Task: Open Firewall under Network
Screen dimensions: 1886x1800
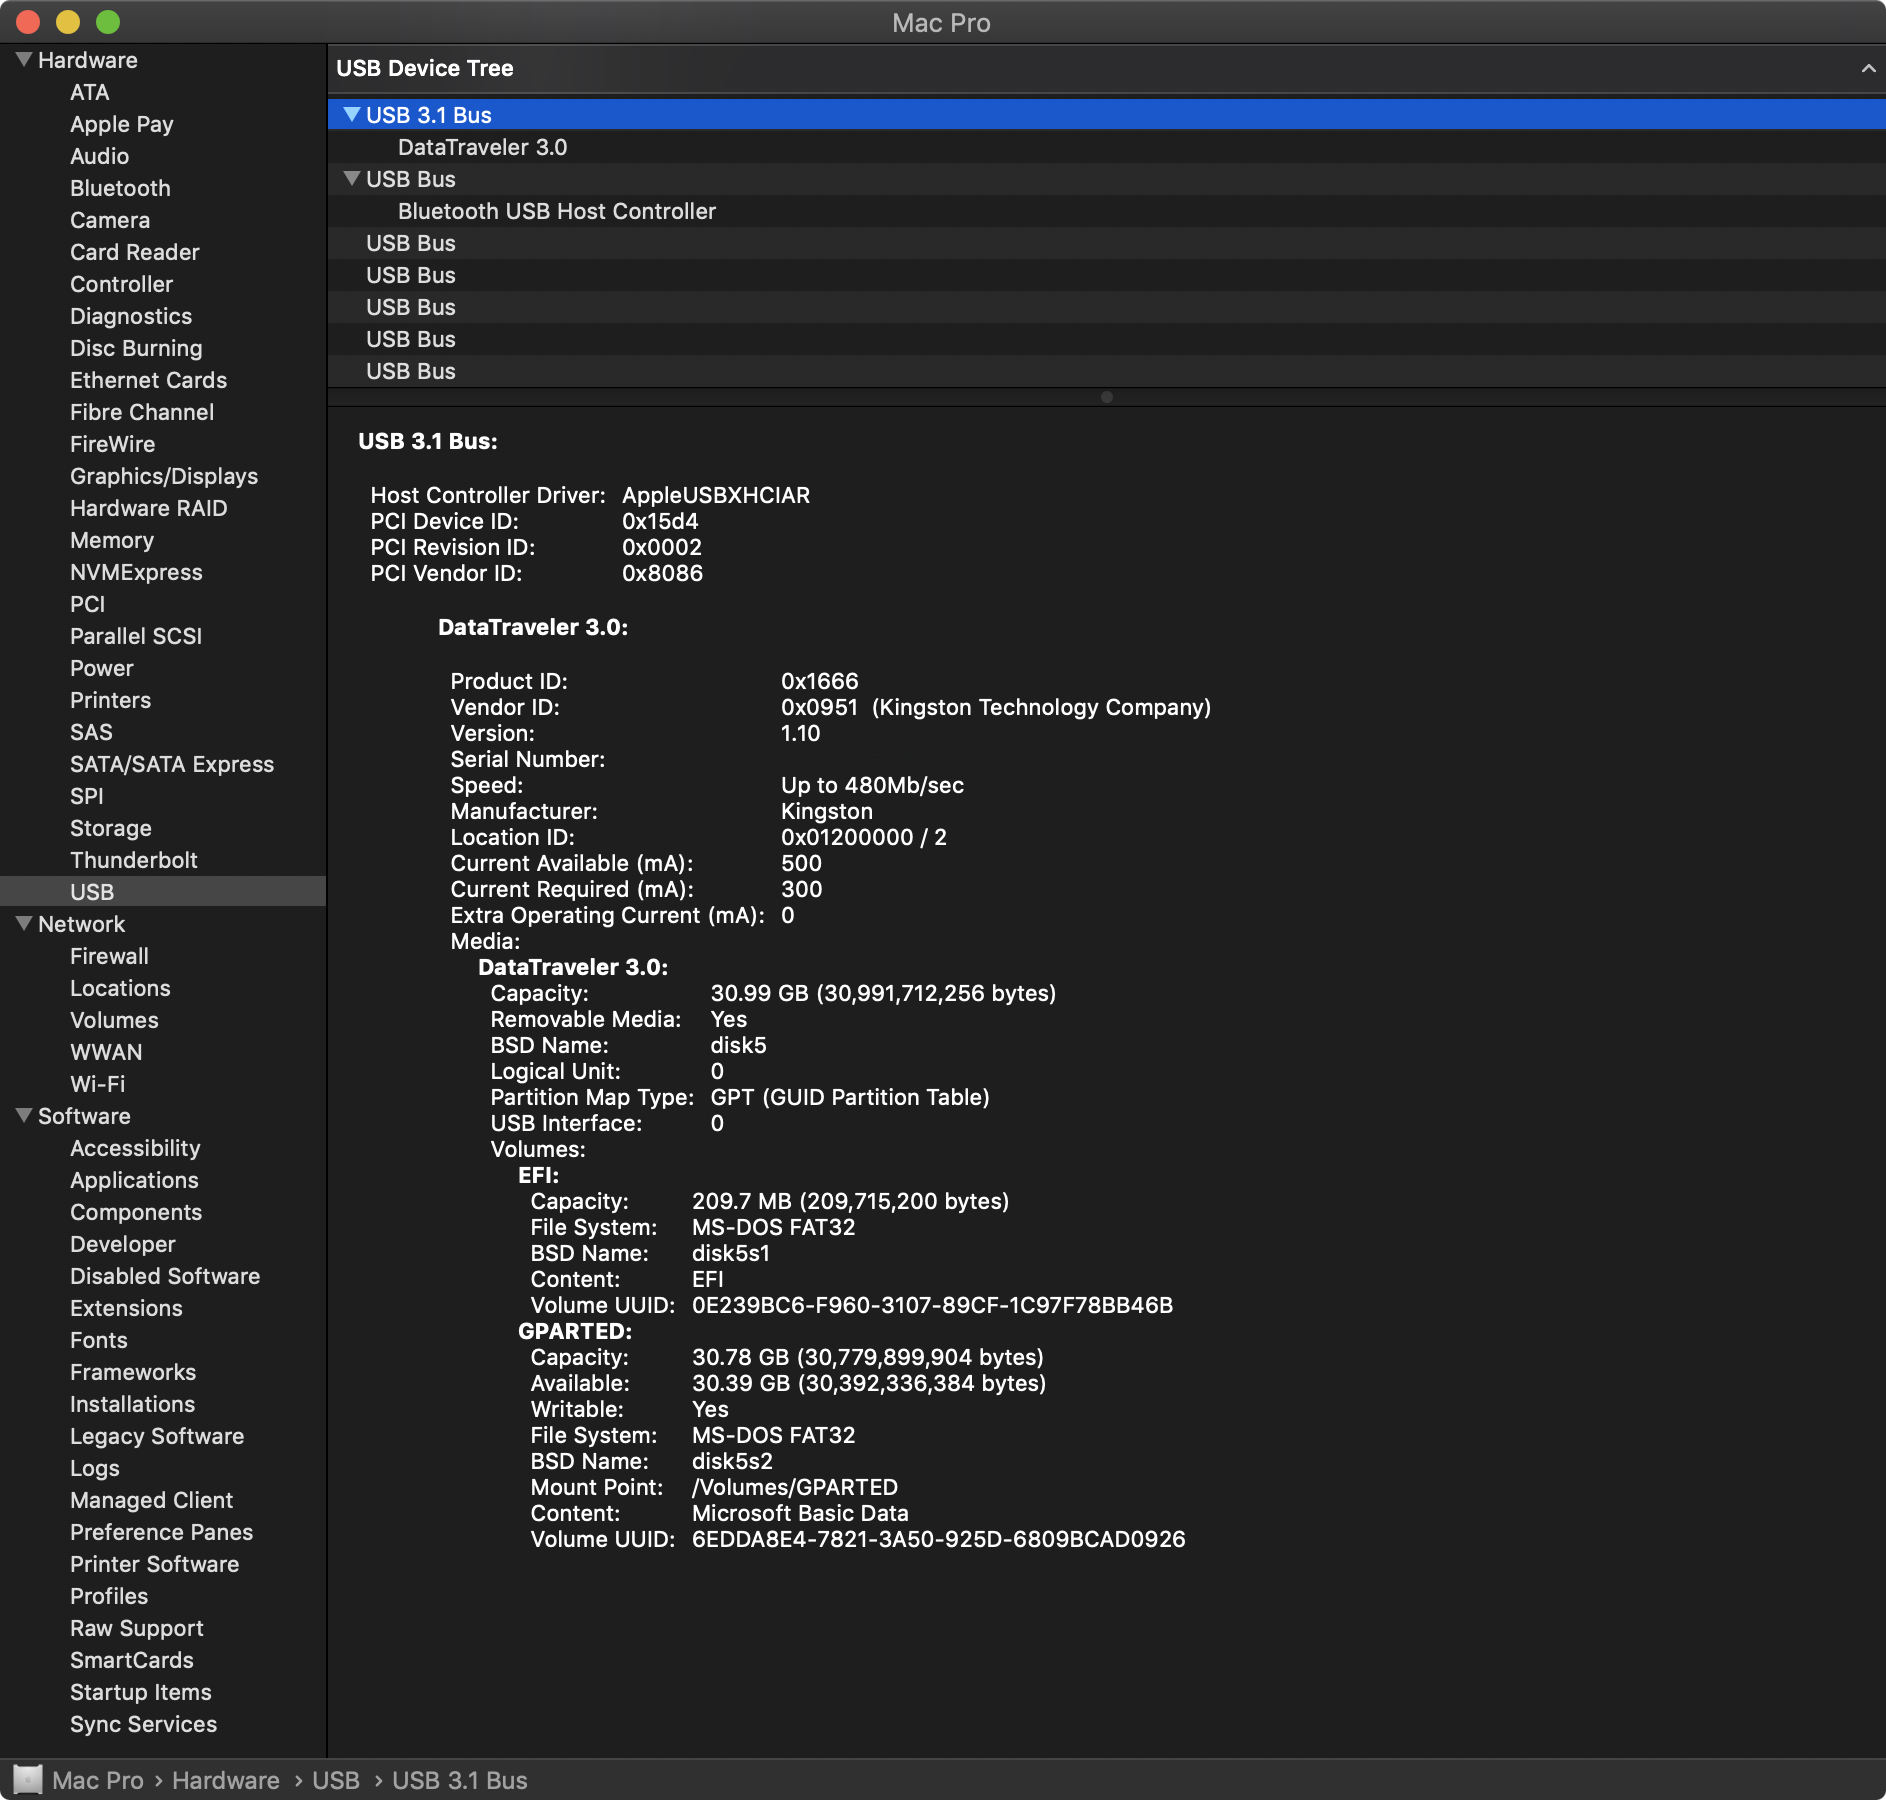Action: (109, 956)
